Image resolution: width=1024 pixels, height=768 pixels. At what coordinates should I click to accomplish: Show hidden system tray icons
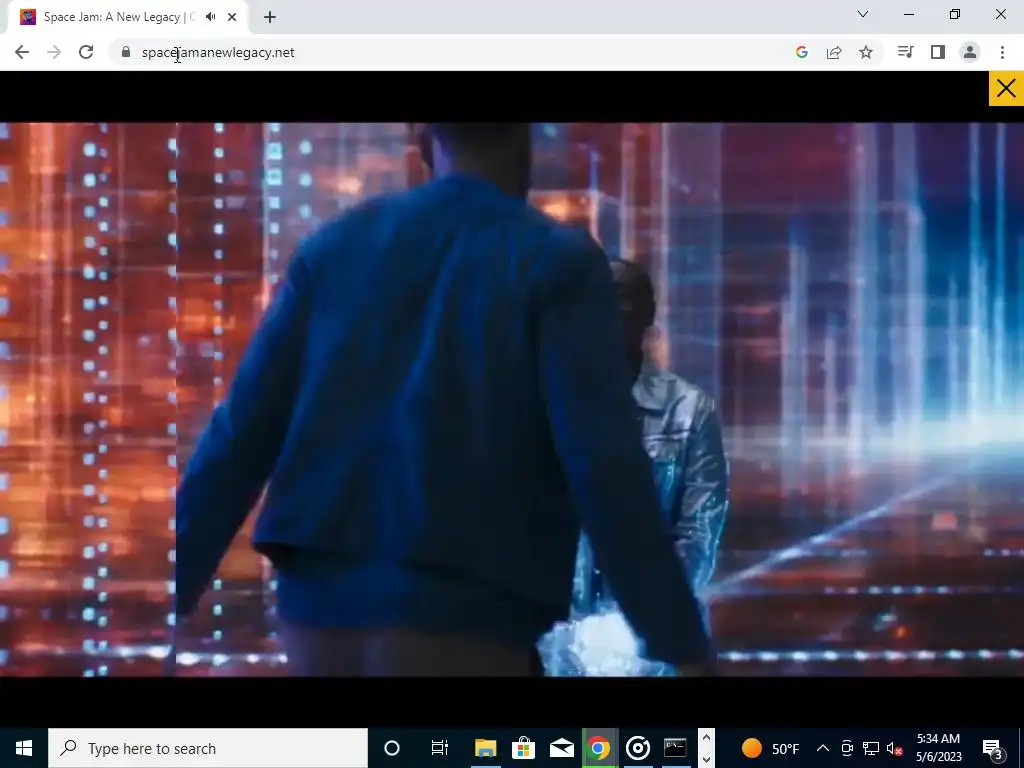[823, 748]
